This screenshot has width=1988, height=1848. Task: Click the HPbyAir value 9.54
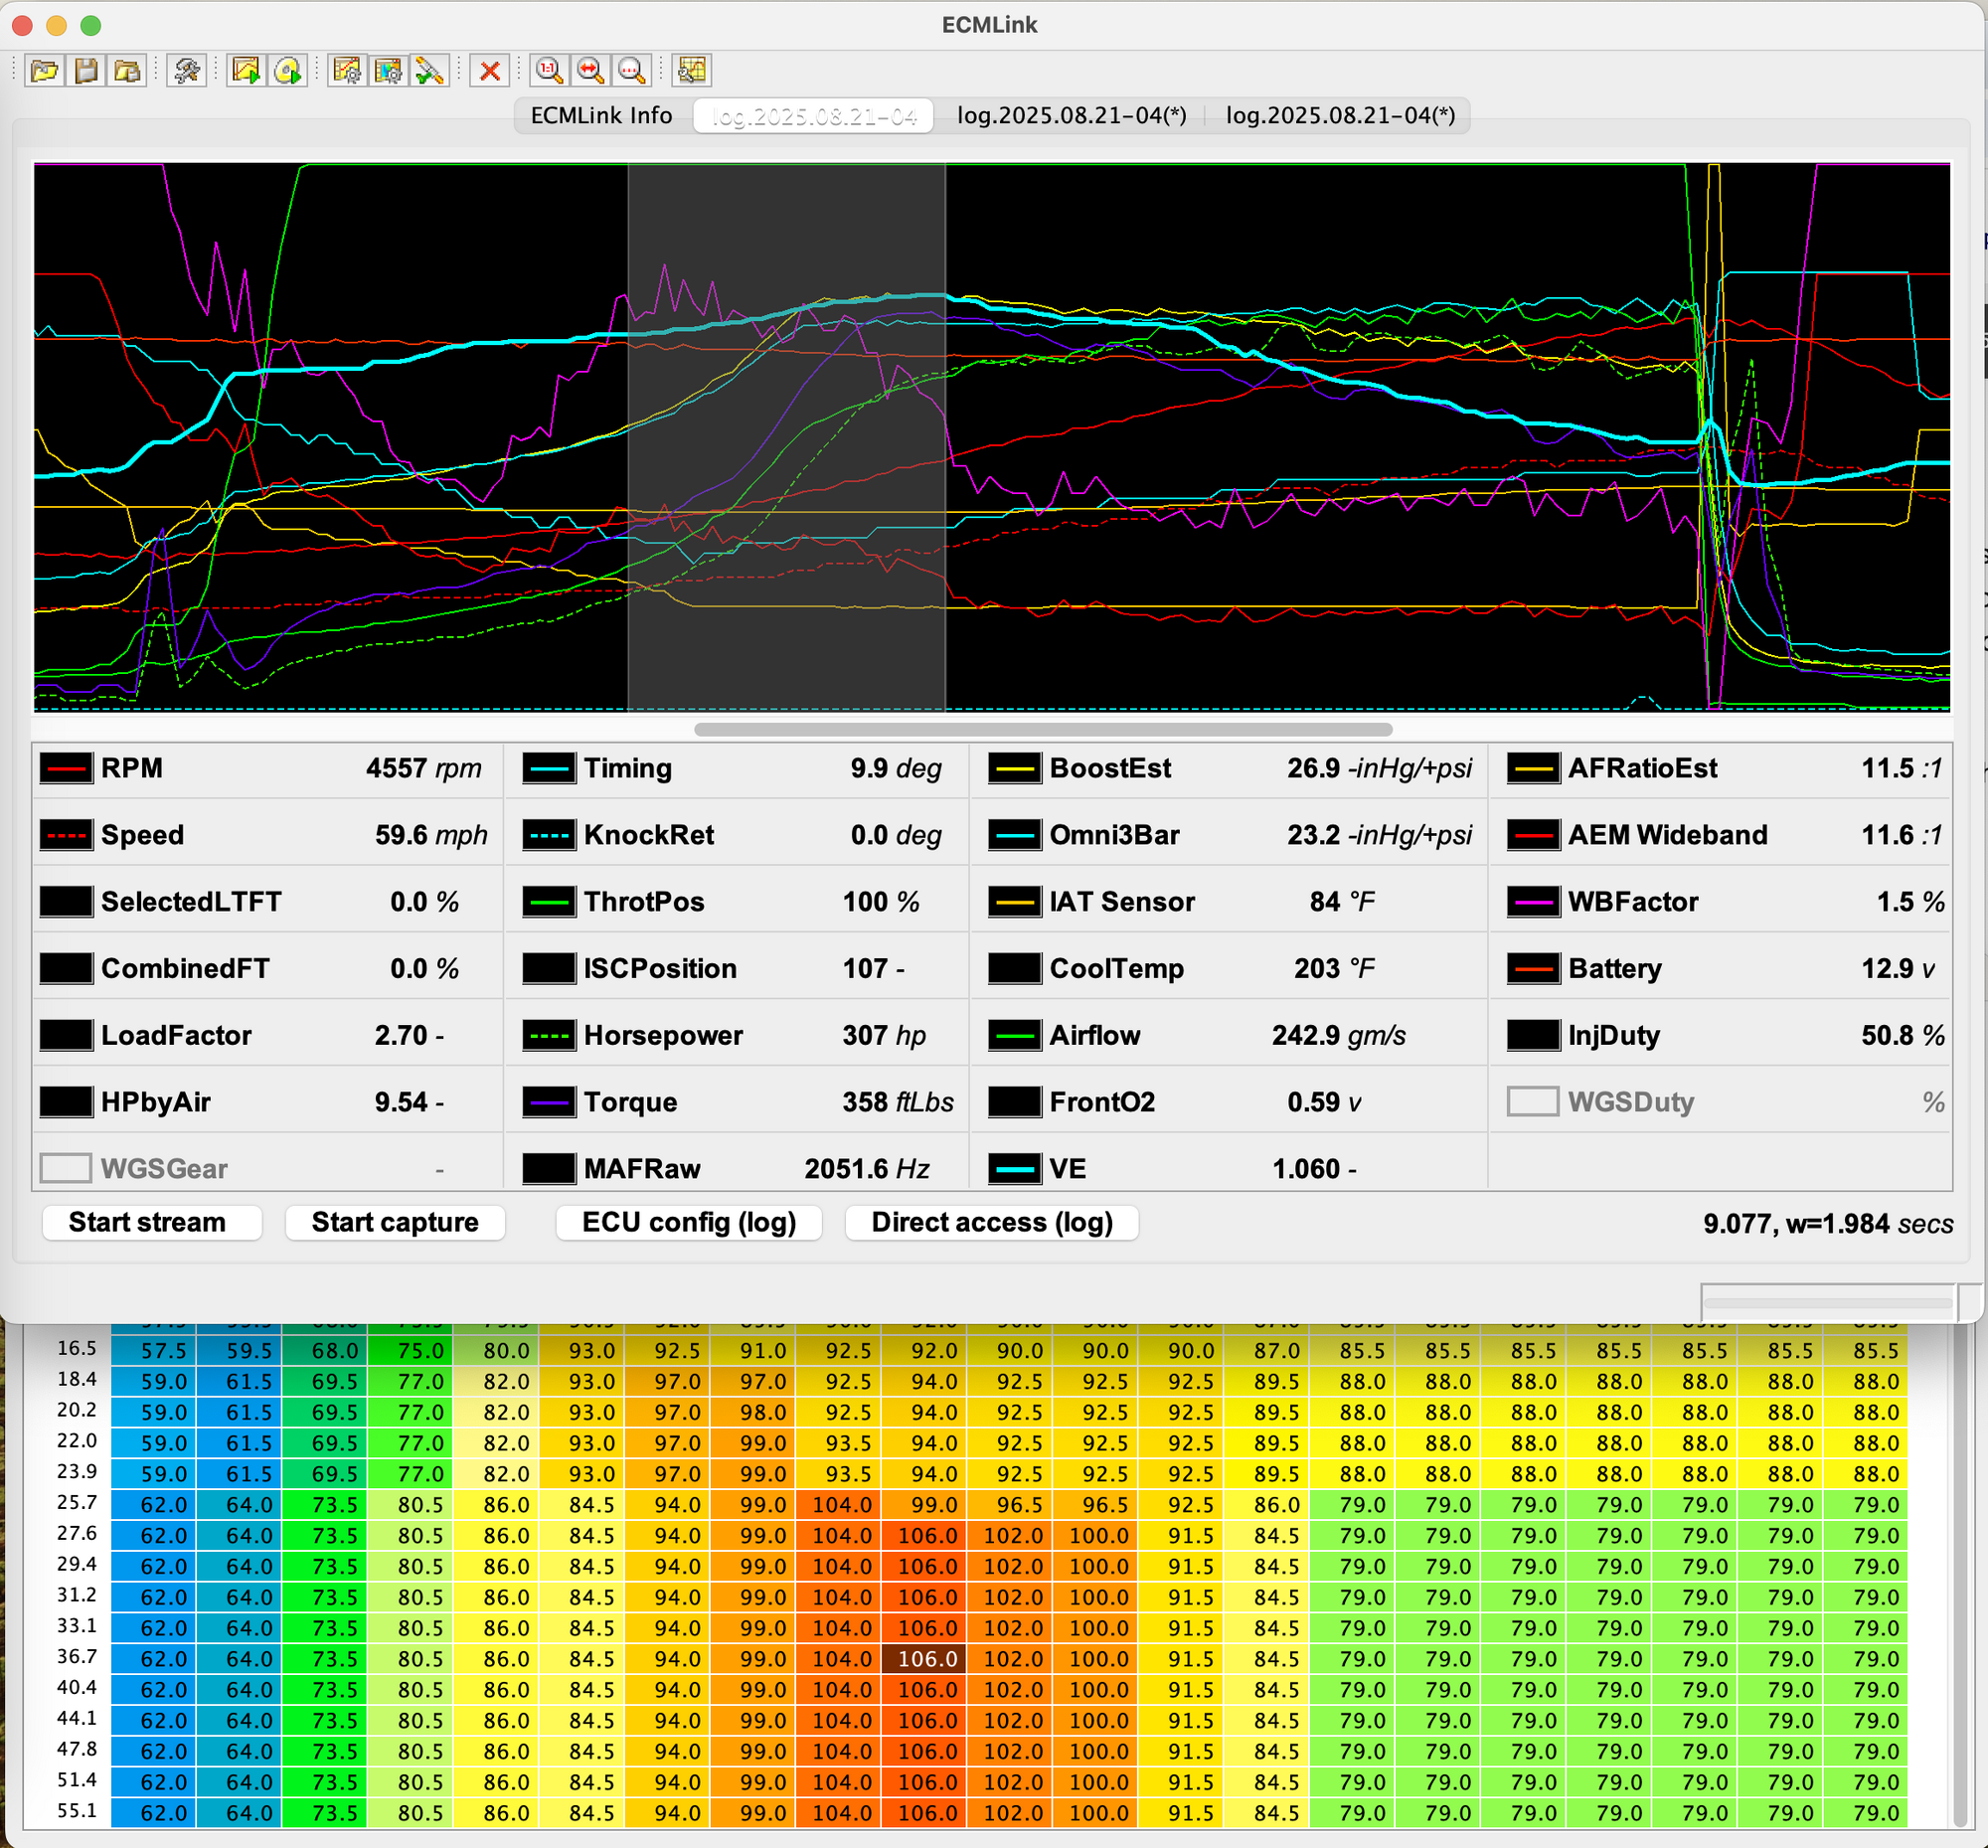pyautogui.click(x=403, y=1102)
